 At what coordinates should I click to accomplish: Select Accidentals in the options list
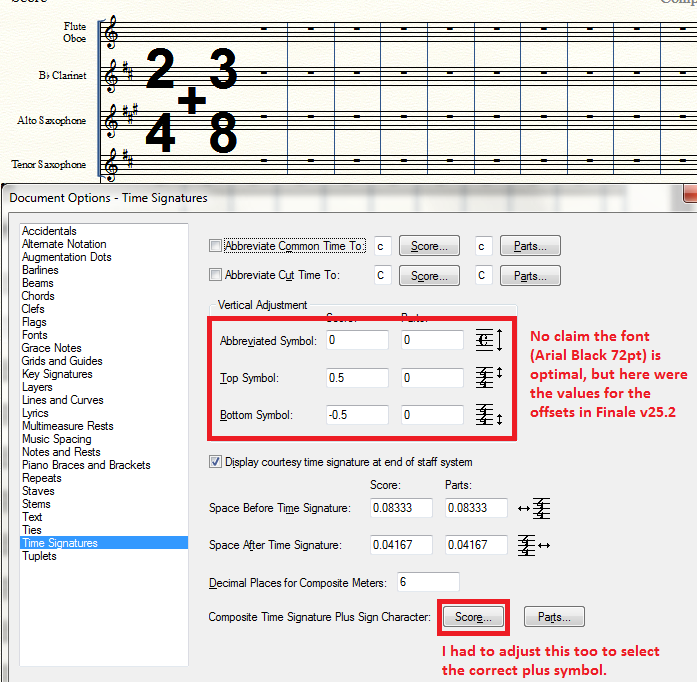50,231
